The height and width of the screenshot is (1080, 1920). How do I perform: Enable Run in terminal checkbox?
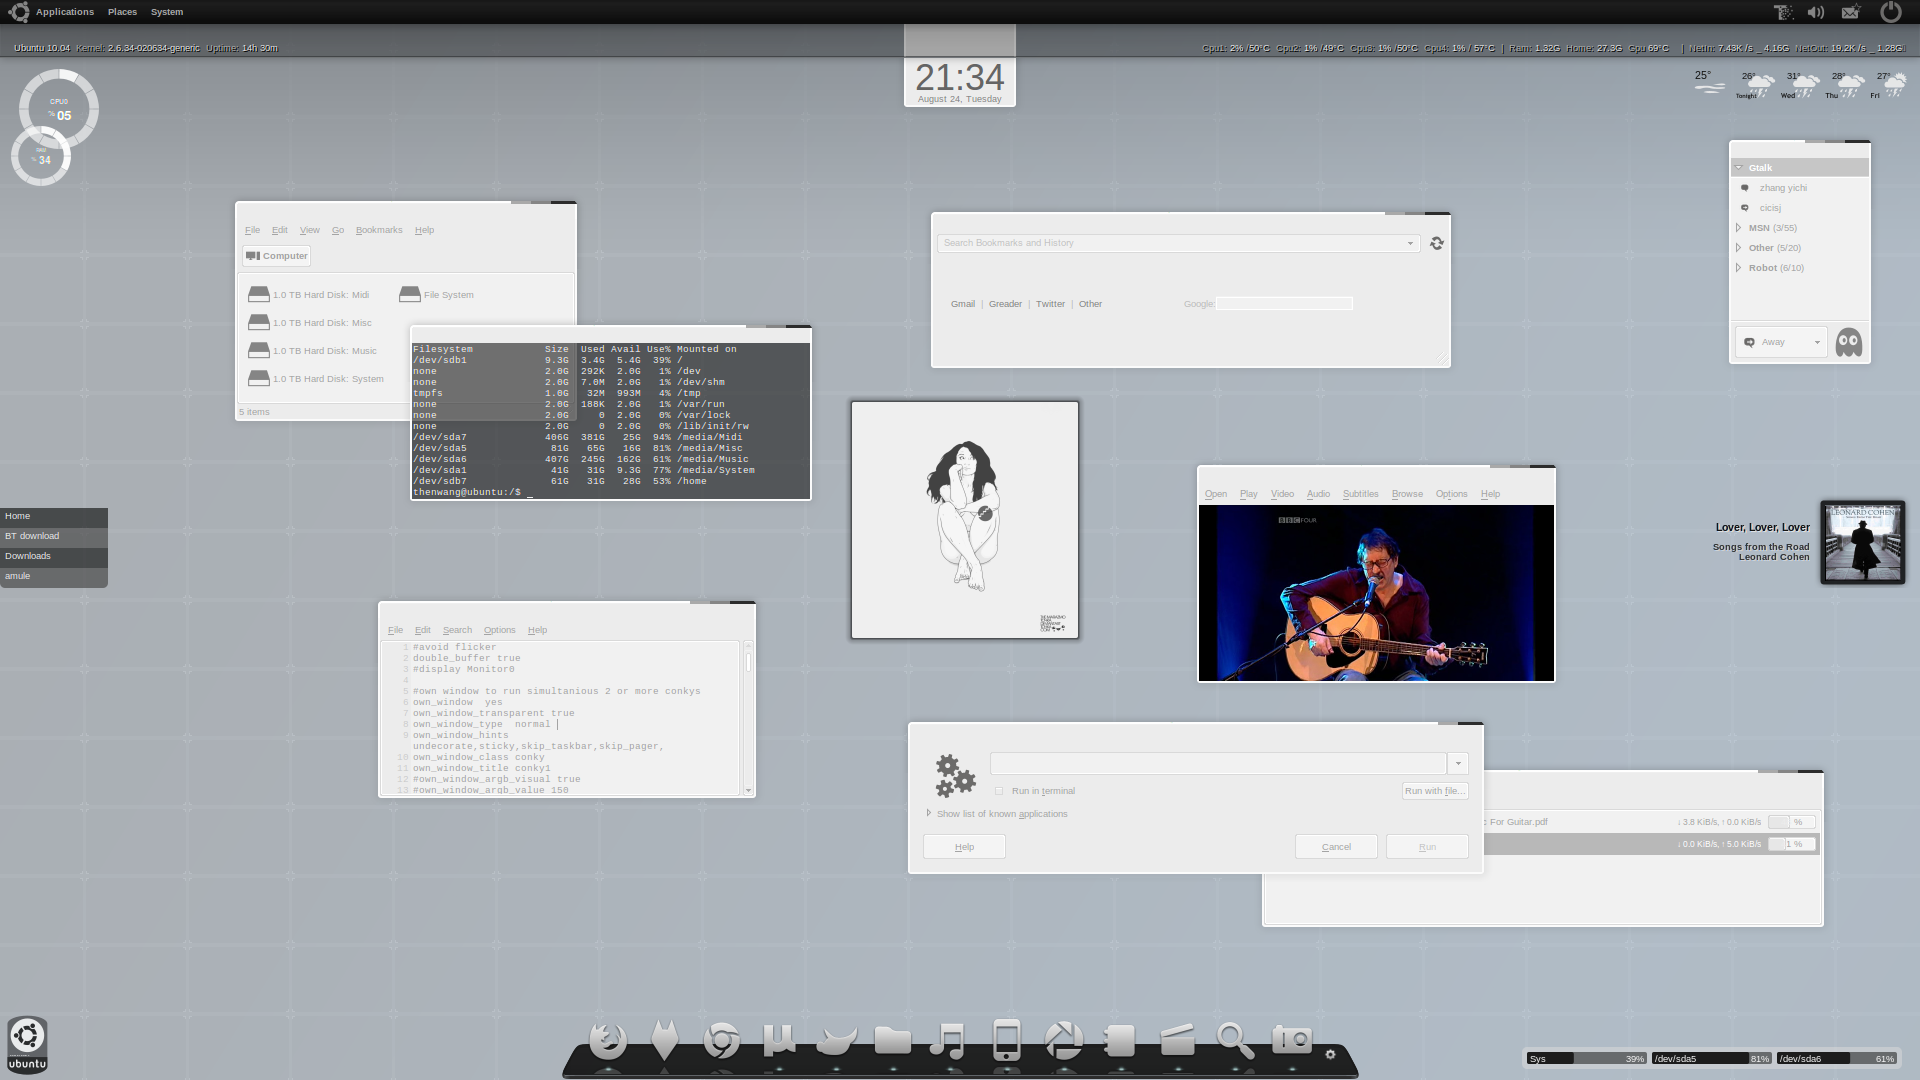[999, 791]
